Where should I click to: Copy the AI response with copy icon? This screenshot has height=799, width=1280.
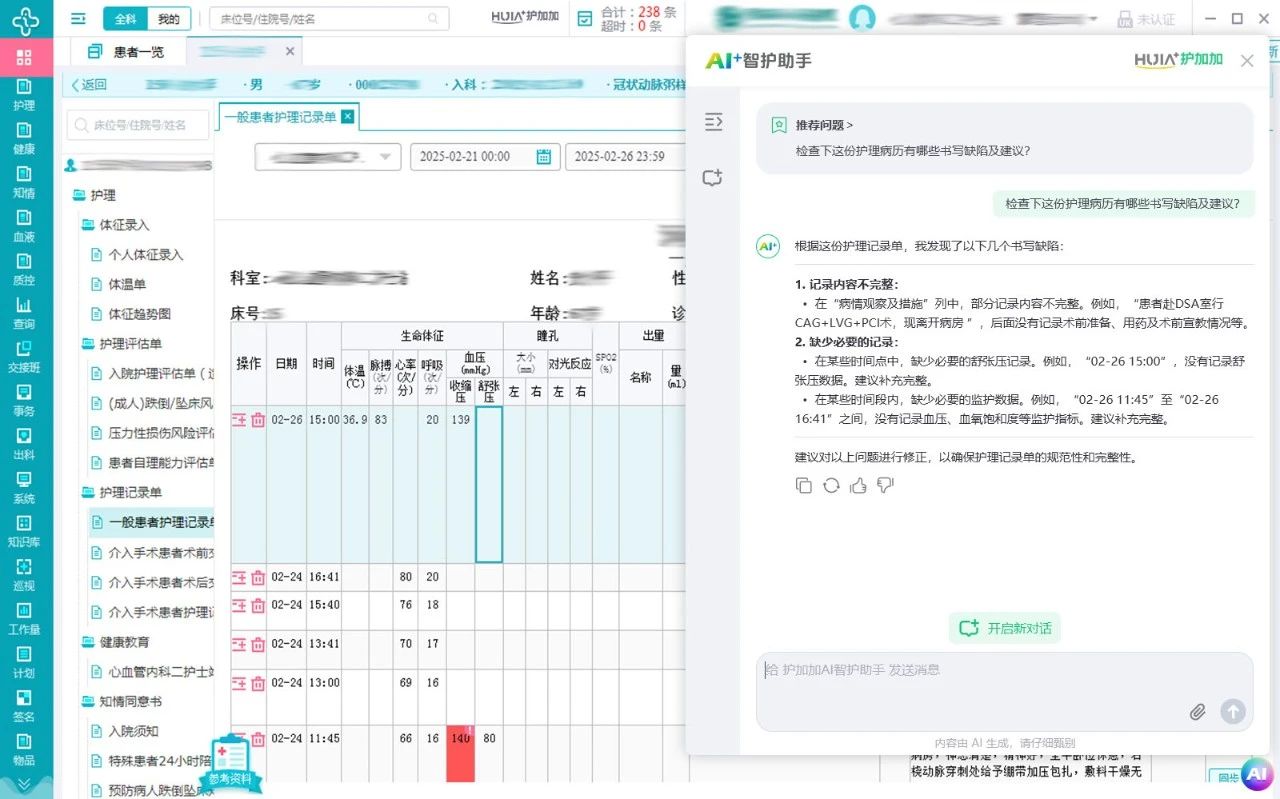(804, 485)
